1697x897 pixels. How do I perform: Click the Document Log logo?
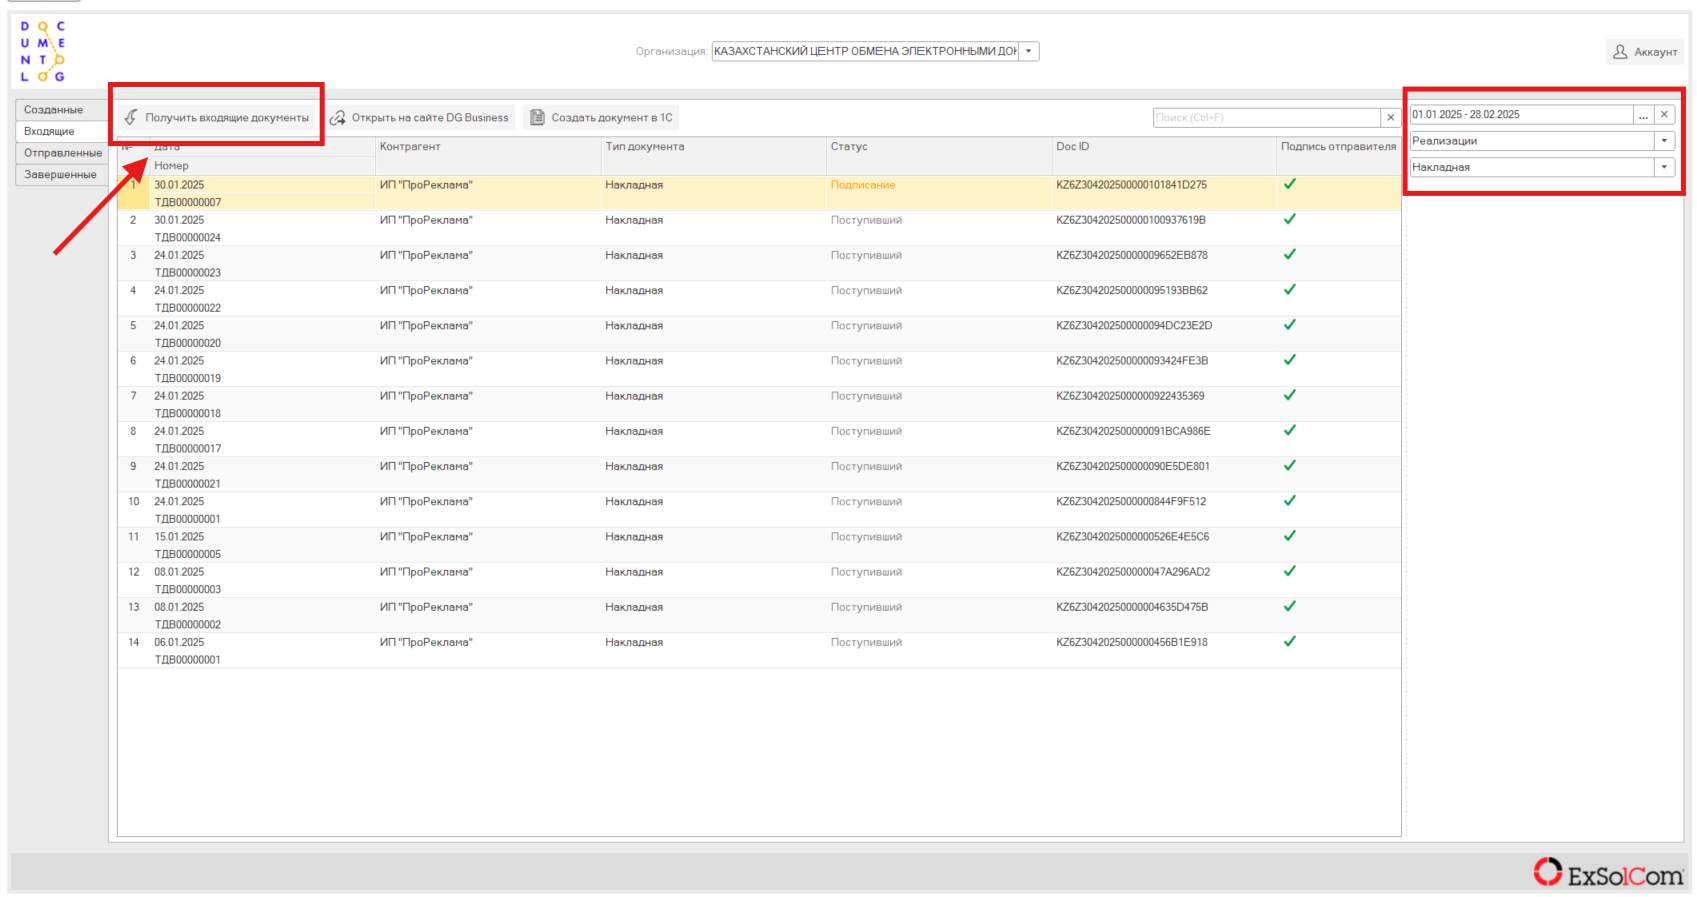pyautogui.click(x=43, y=52)
